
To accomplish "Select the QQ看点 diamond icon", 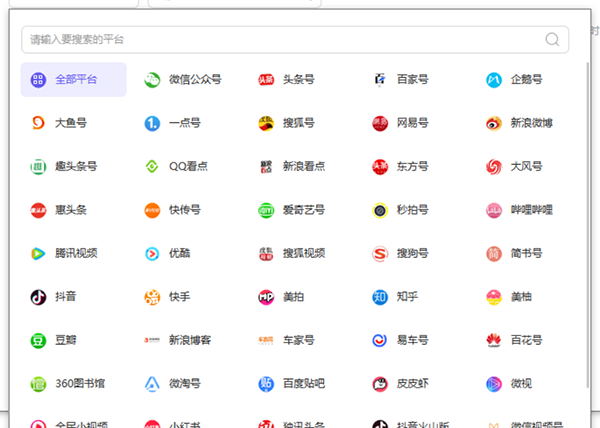I will coord(152,167).
